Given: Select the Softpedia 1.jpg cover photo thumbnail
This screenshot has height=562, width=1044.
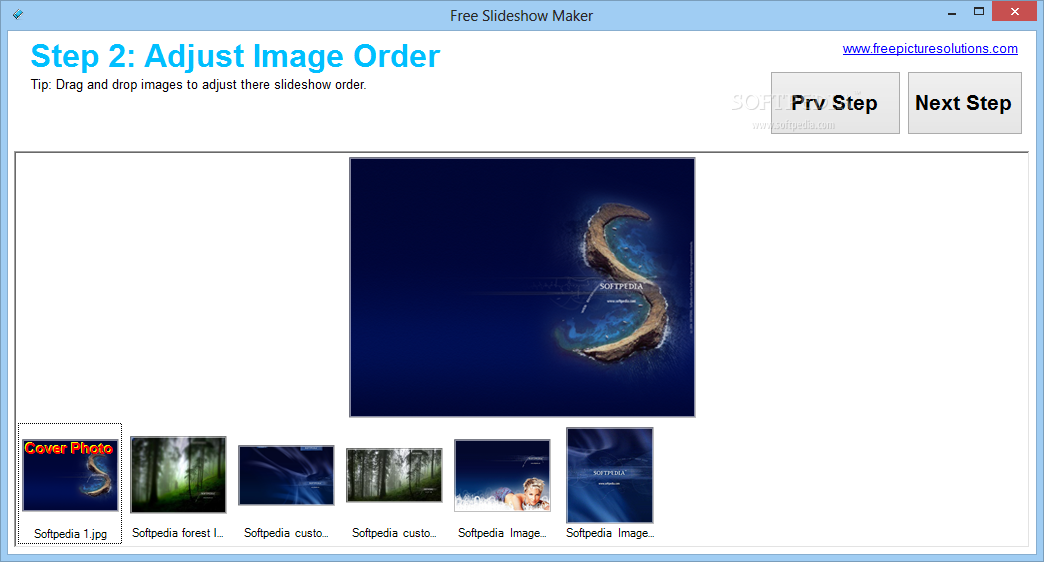Looking at the screenshot, I should click(70, 475).
